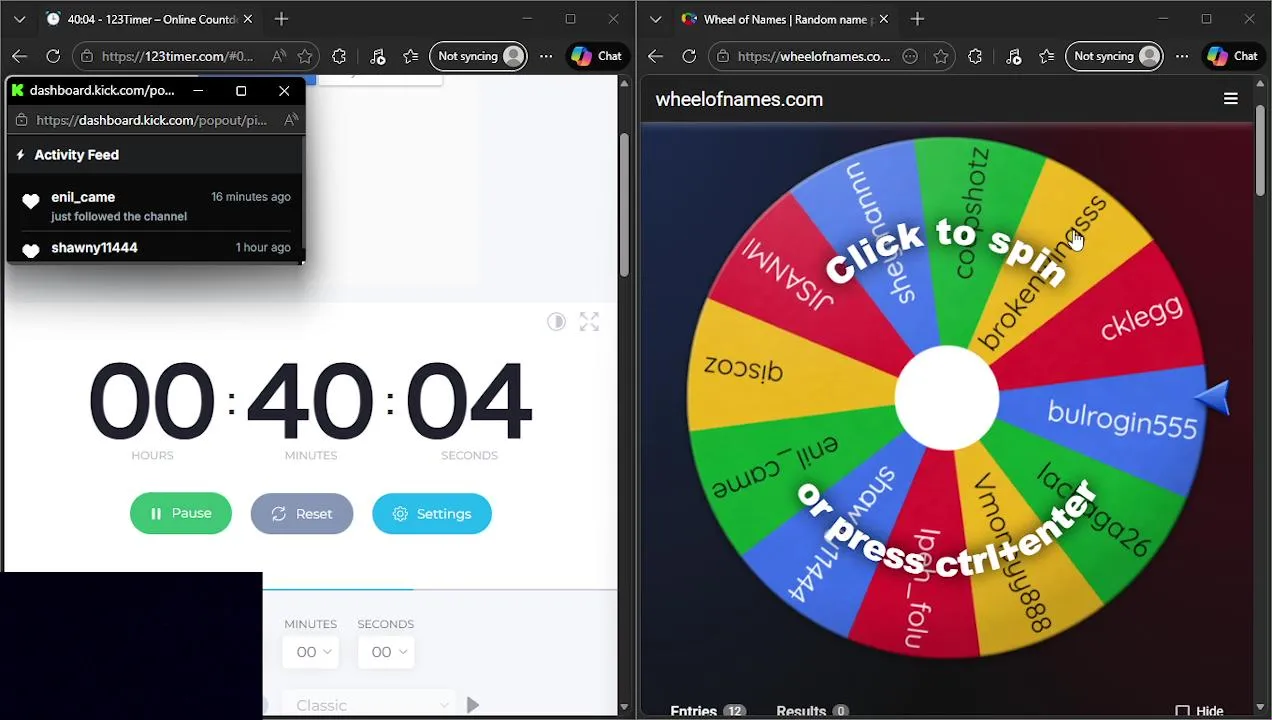Viewport: 1272px width, 720px height.
Task: Click Not syncing profile in right browser
Action: pyautogui.click(x=1115, y=57)
